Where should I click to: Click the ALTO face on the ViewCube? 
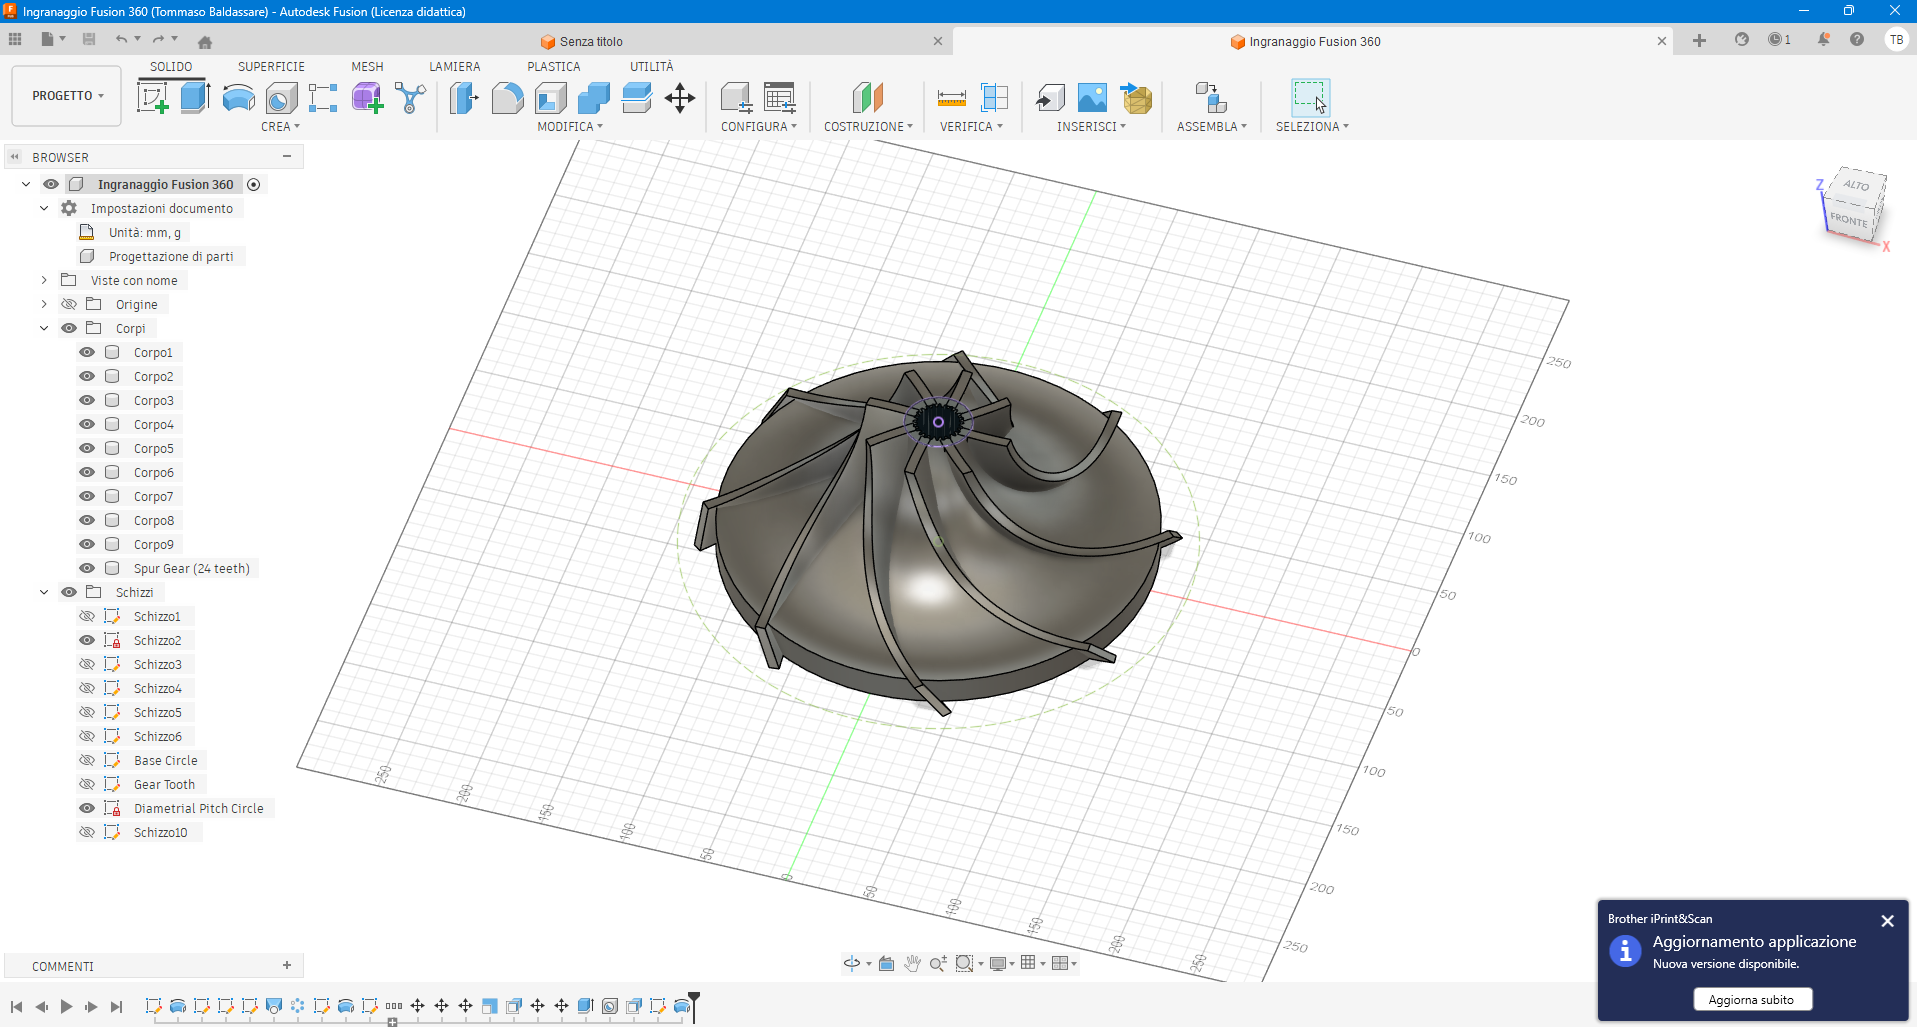coord(1856,186)
